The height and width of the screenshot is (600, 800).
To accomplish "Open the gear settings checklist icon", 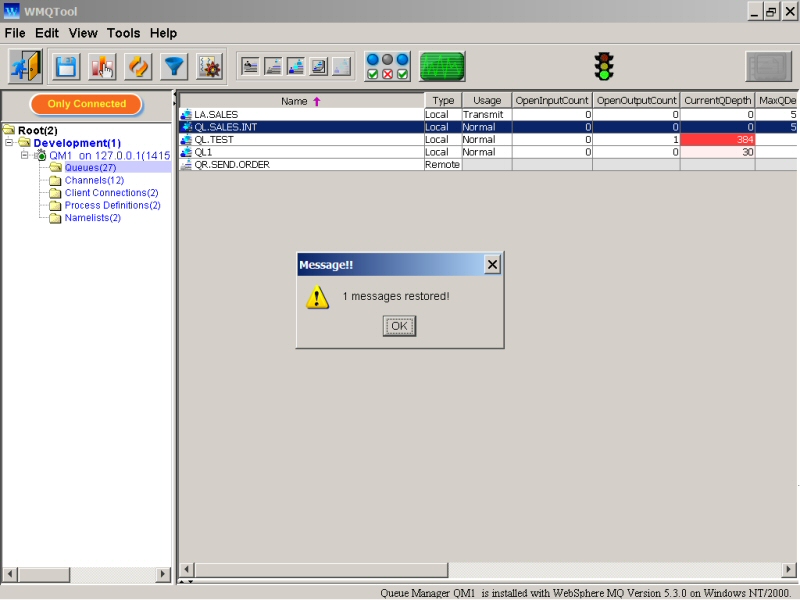I will click(210, 67).
